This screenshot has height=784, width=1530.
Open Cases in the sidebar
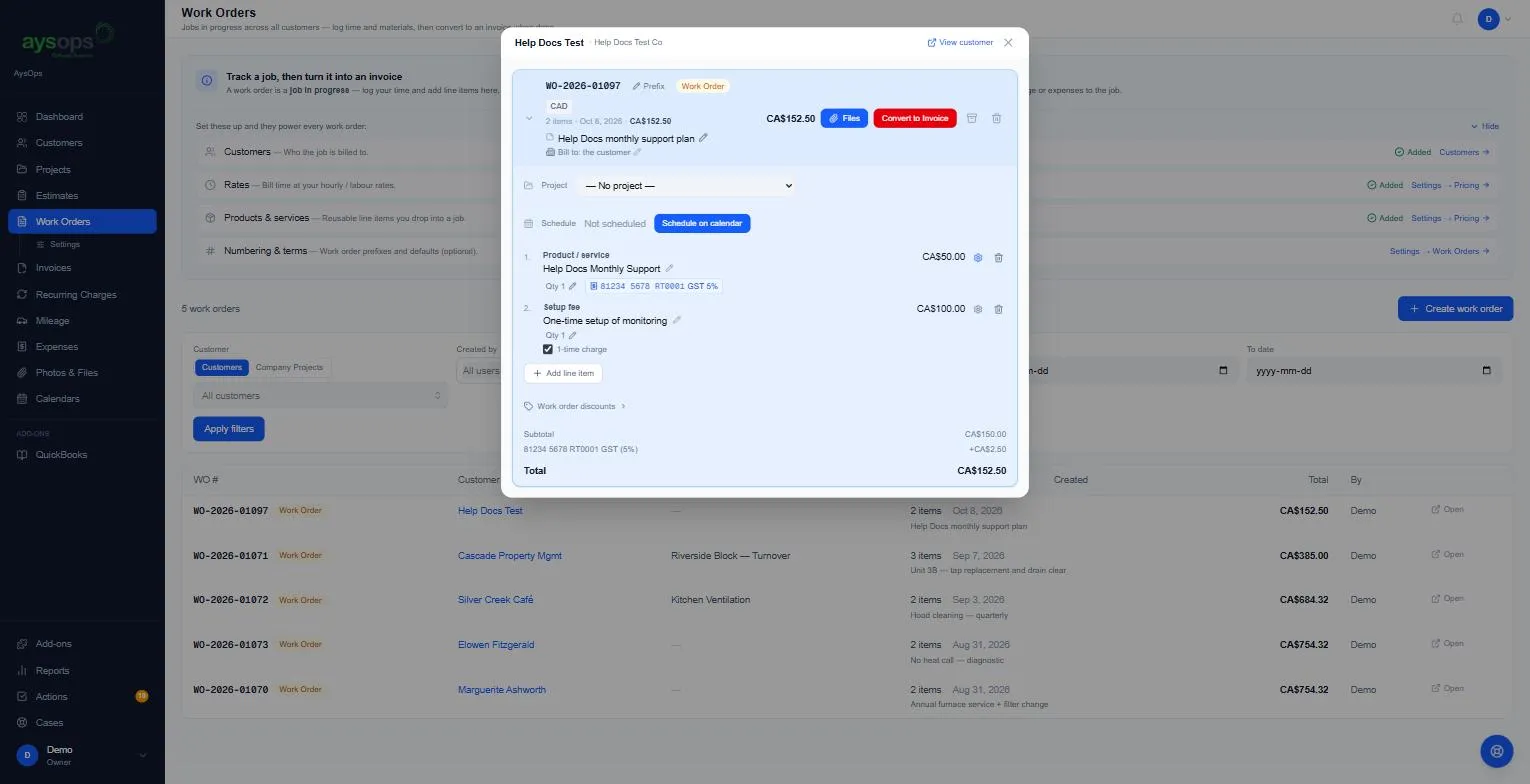[x=82, y=722]
